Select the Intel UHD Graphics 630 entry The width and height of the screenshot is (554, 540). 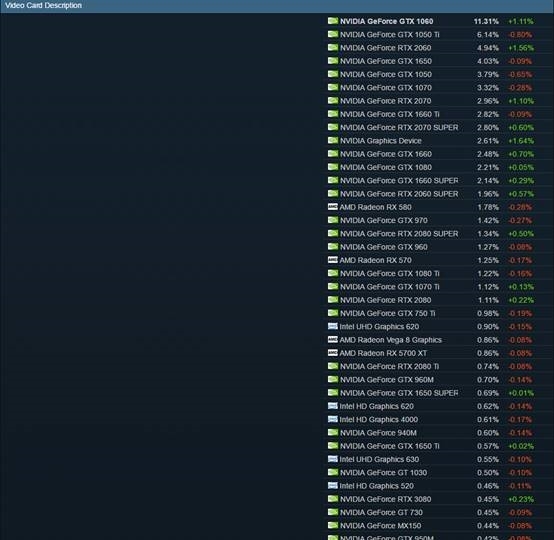coord(379,459)
